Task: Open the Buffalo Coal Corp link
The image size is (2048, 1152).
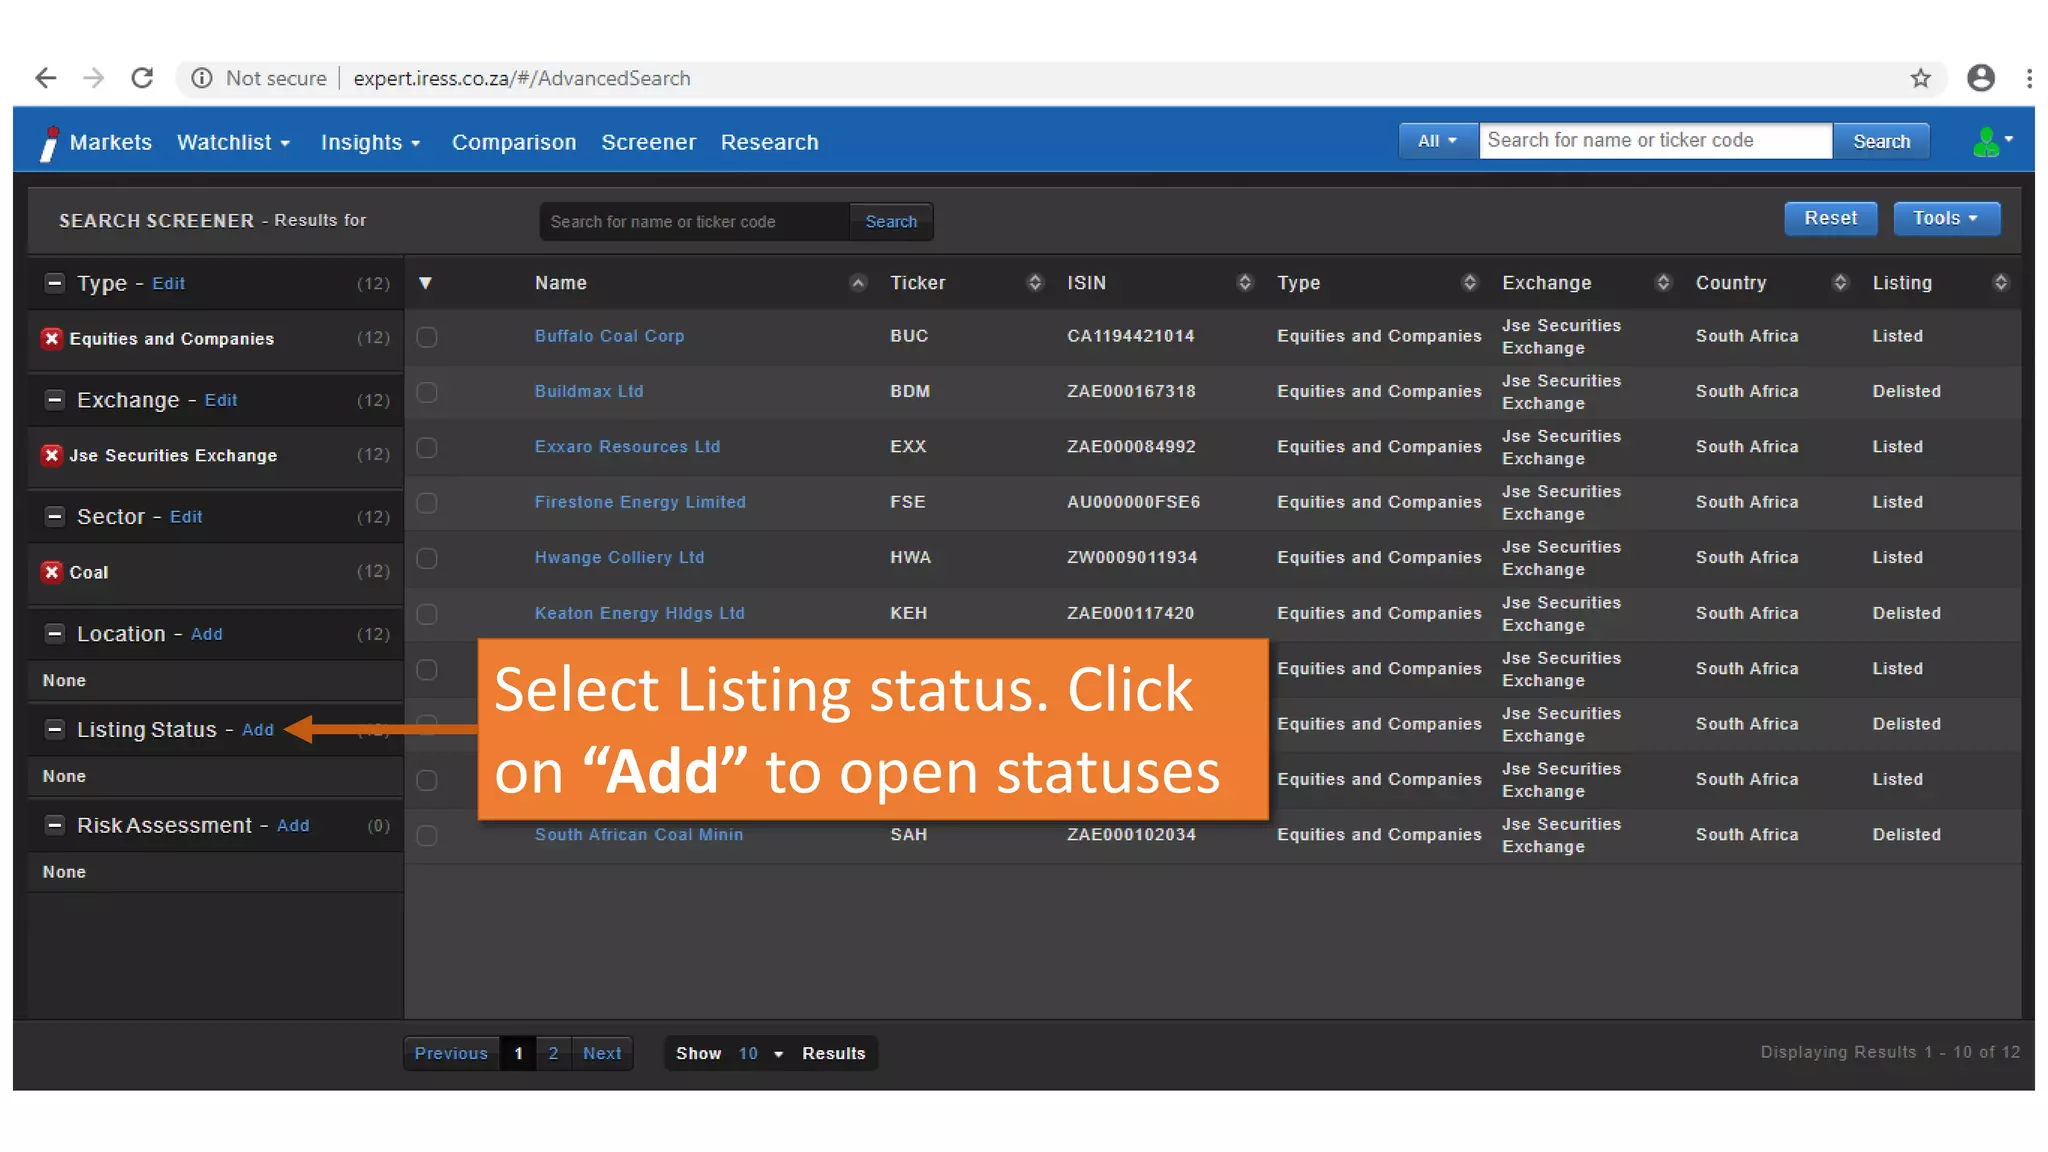Action: (609, 336)
